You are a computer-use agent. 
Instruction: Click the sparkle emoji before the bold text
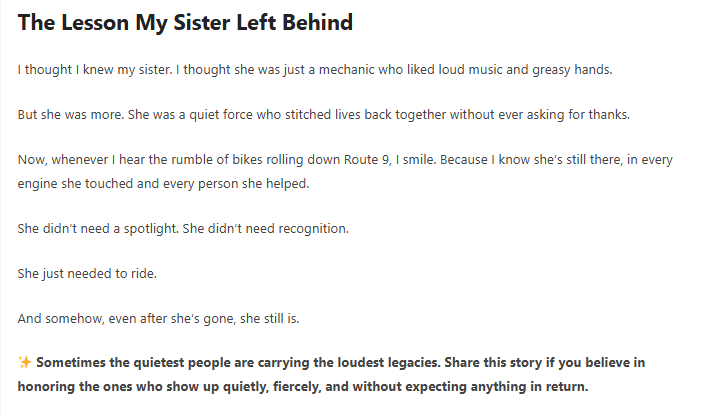(x=26, y=363)
